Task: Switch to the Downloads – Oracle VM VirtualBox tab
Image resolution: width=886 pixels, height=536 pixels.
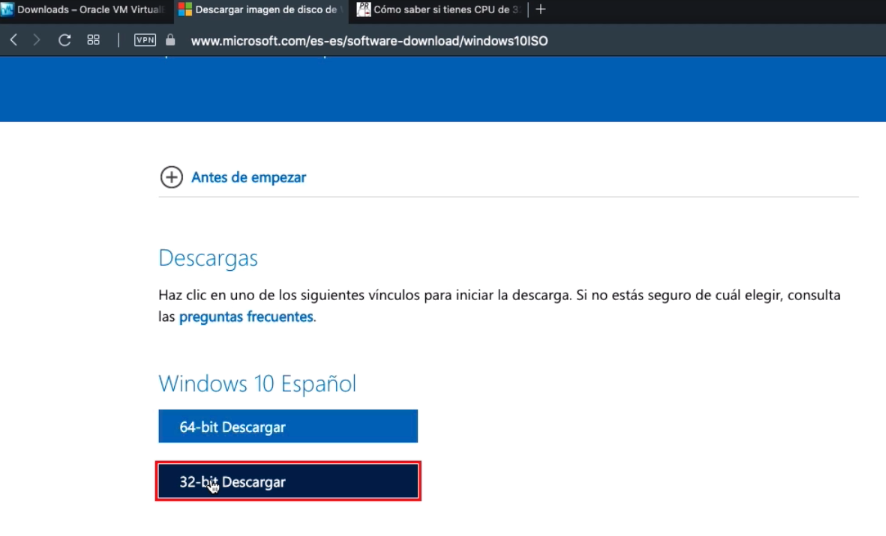Action: 86,10
